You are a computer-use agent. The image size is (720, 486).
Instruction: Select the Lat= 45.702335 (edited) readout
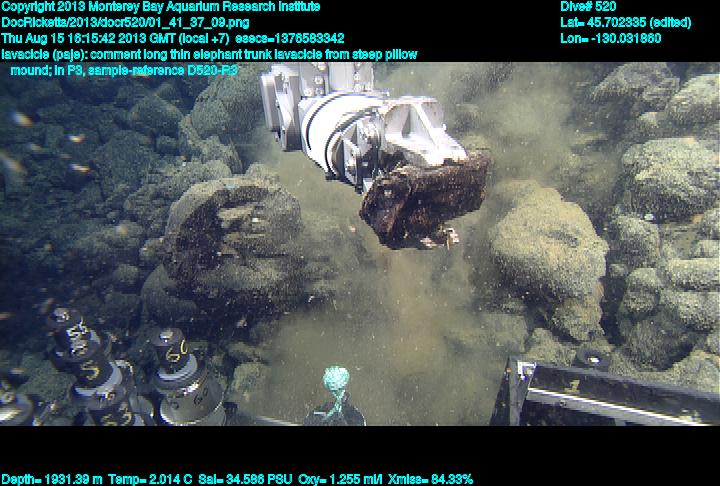click(x=625, y=23)
